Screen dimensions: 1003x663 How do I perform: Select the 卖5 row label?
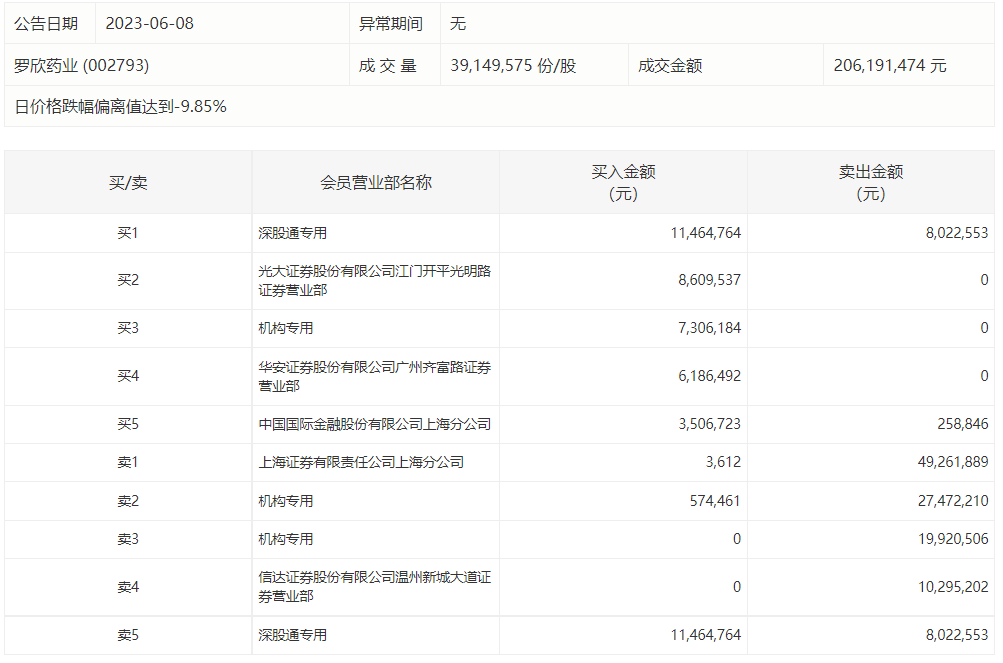click(x=128, y=635)
